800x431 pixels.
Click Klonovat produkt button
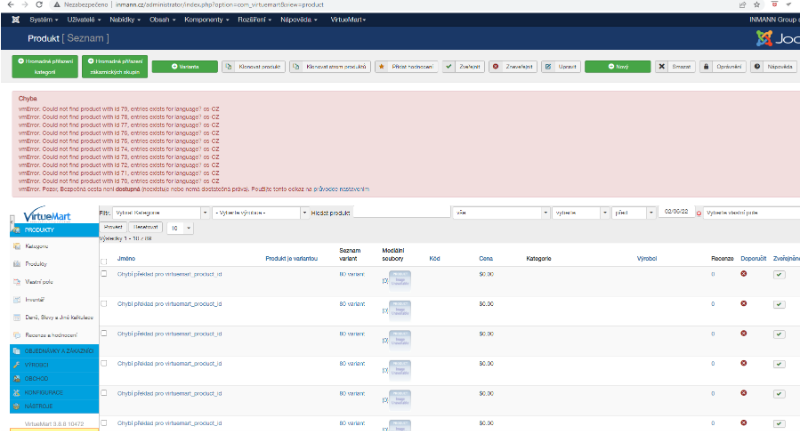258,66
